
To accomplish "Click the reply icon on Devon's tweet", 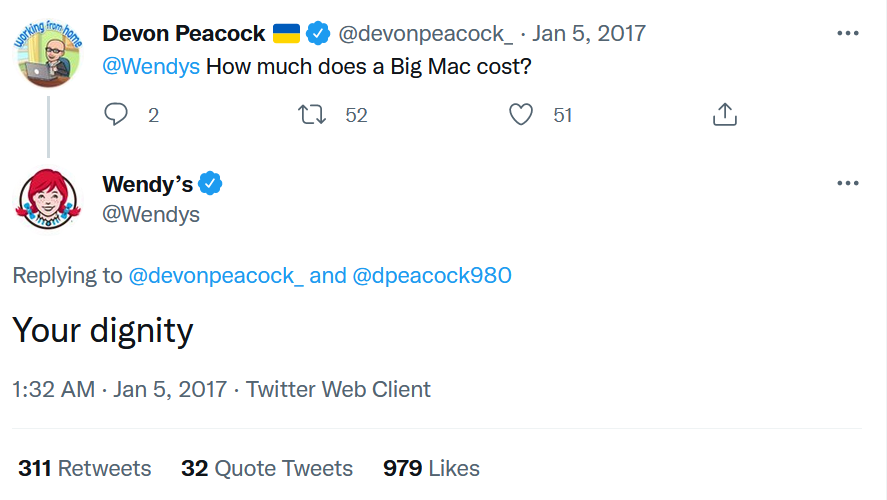I will pos(117,115).
